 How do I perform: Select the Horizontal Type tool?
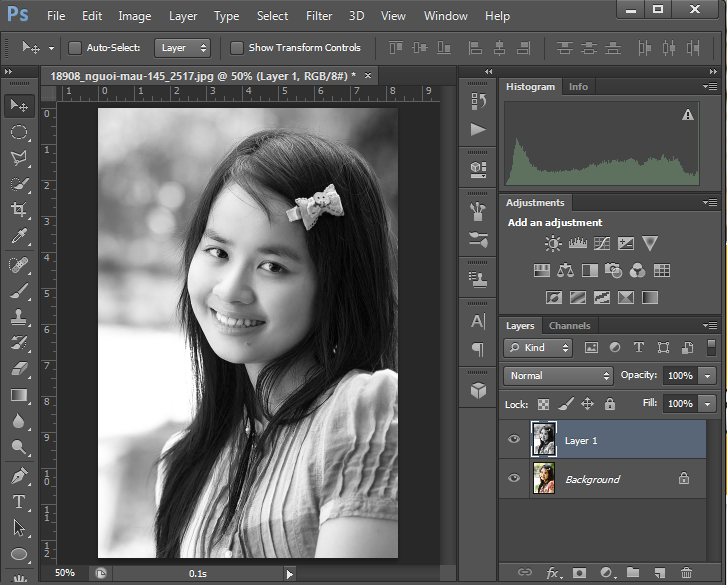[x=18, y=501]
